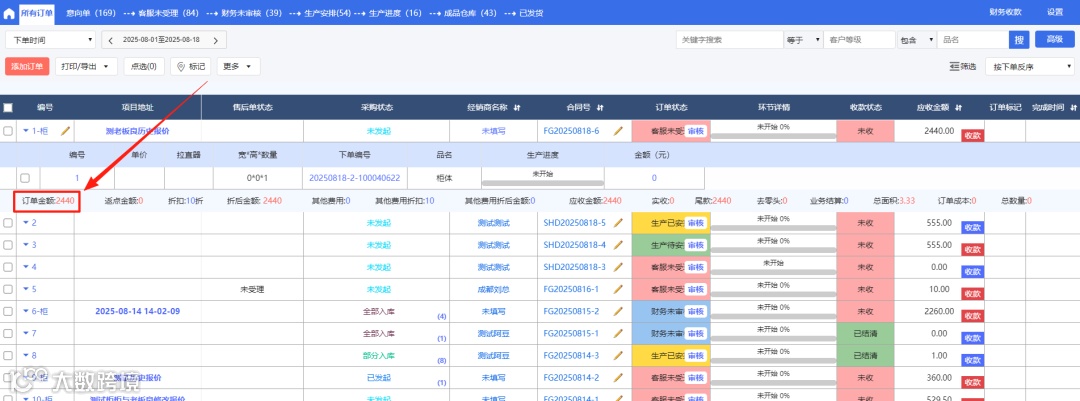This screenshot has height=401, width=1080.
Task: Open the 打印/导出 dropdown
Action: pyautogui.click(x=85, y=67)
